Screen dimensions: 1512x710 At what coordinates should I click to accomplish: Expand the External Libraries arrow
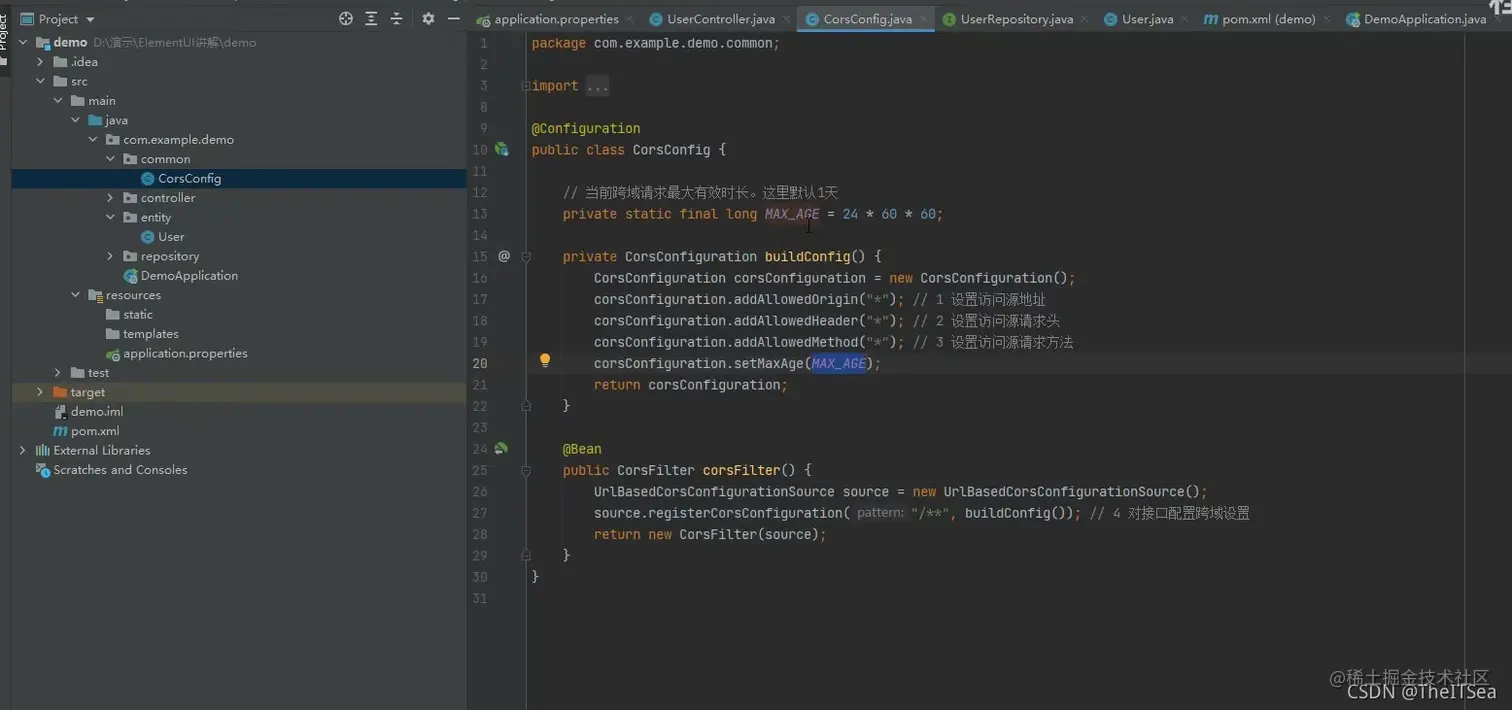(24, 450)
